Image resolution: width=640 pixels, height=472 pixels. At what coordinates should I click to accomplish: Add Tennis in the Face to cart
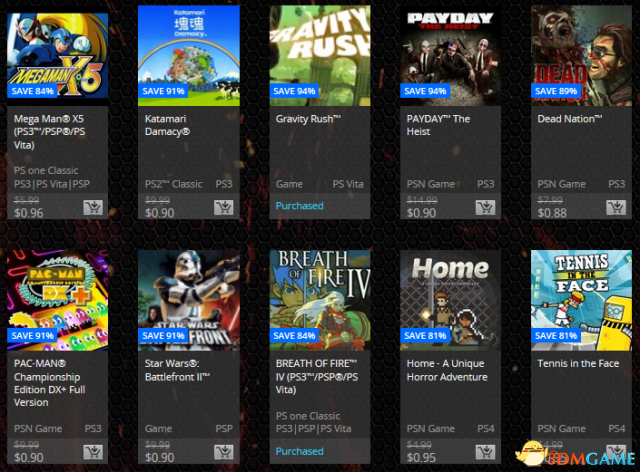(x=616, y=452)
